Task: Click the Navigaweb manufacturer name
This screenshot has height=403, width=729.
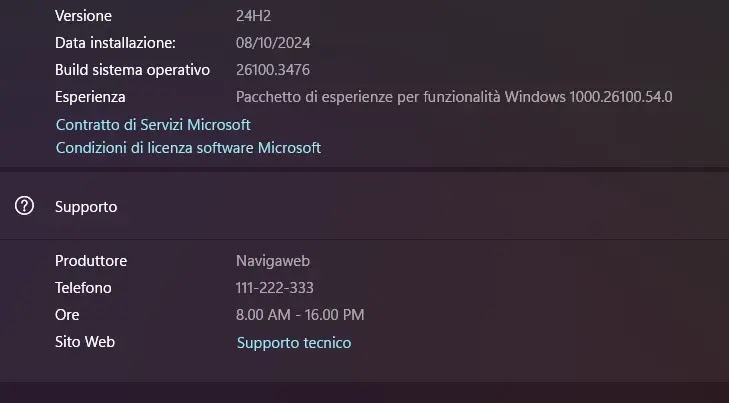Action: (273, 261)
